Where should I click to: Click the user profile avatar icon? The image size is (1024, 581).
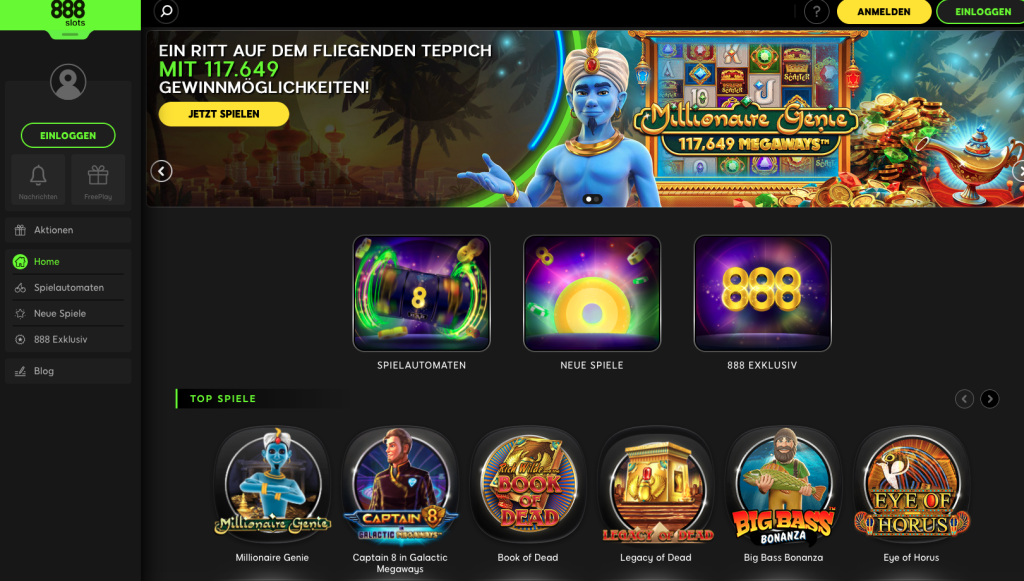click(68, 82)
